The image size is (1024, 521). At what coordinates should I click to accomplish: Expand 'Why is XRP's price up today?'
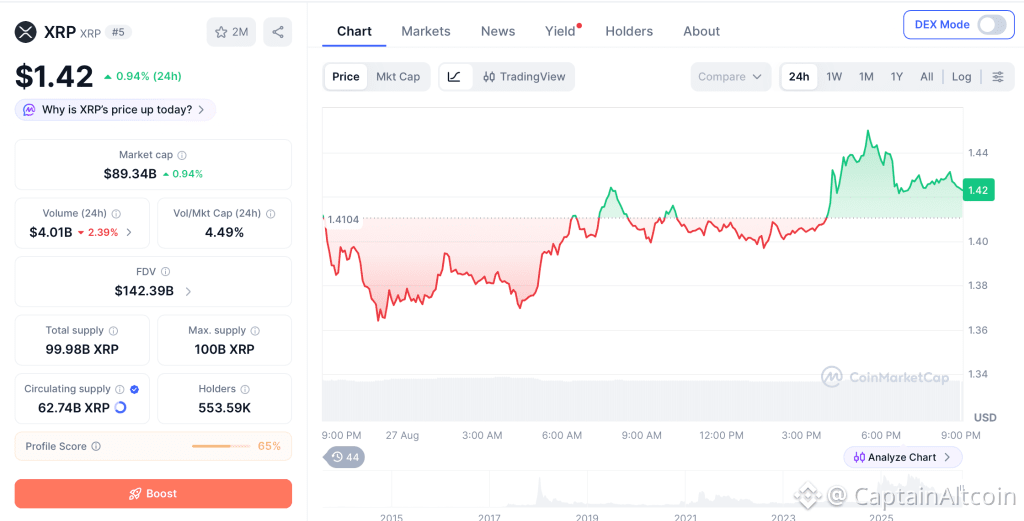pos(116,110)
